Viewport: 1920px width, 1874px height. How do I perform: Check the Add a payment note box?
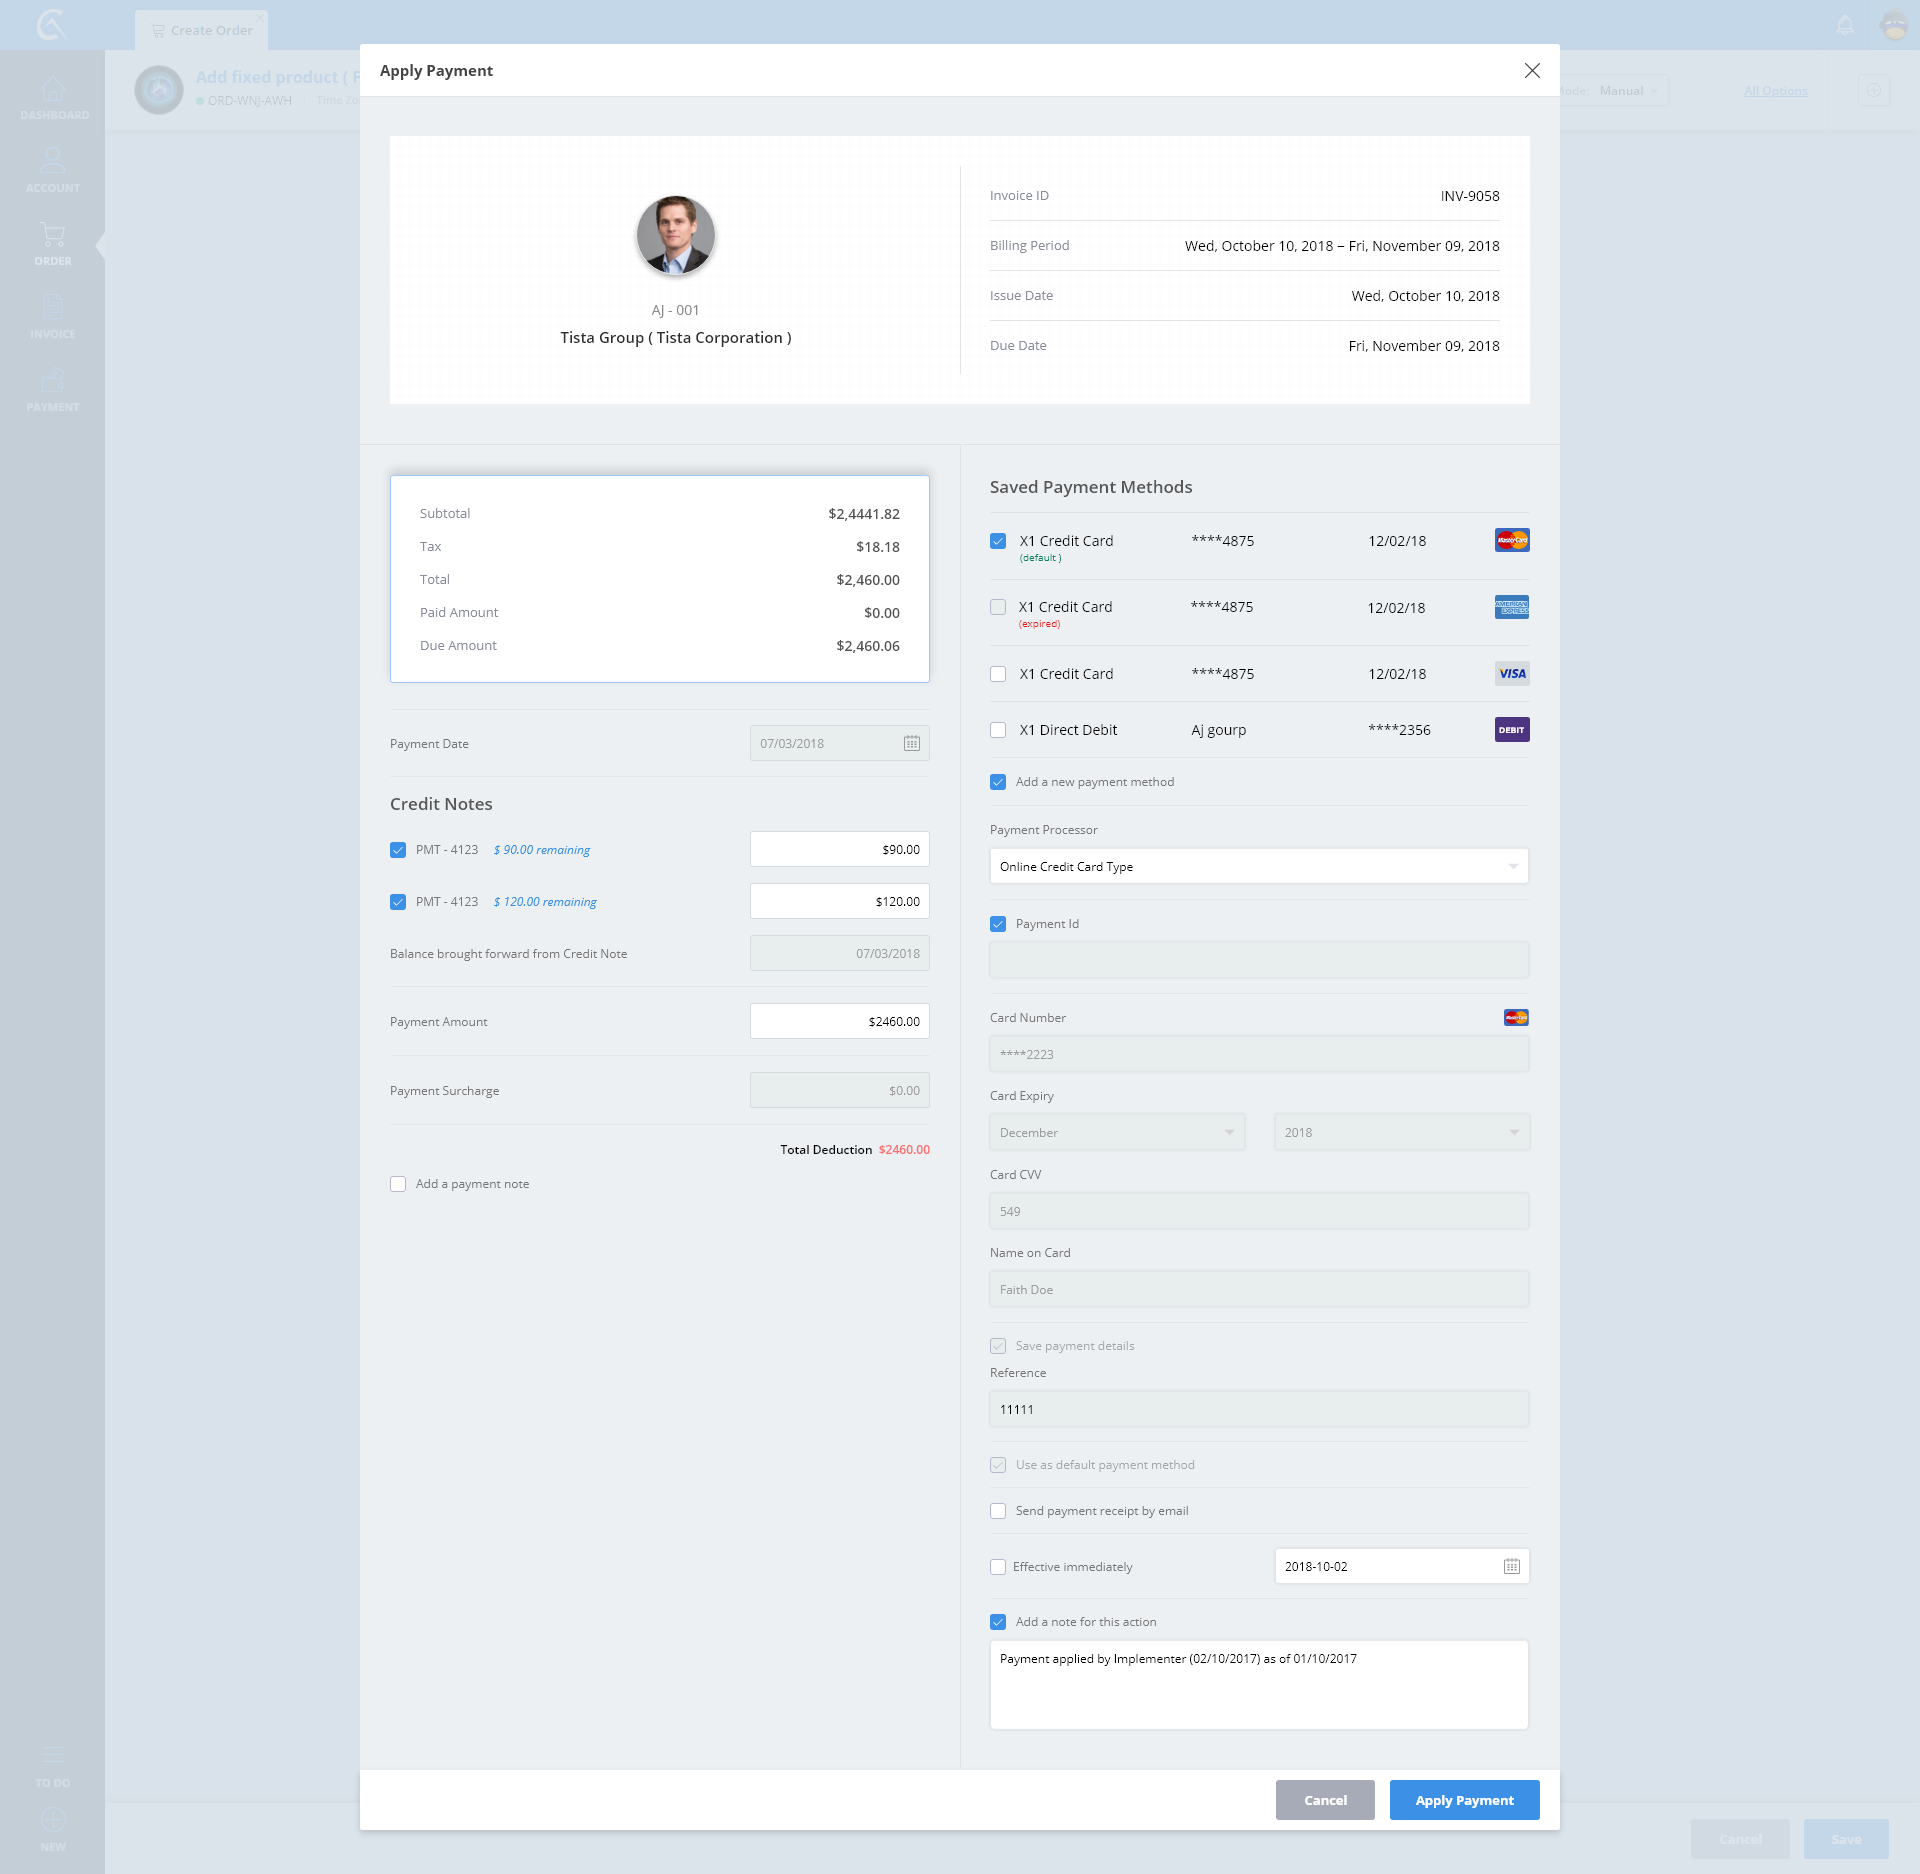pyautogui.click(x=398, y=1184)
